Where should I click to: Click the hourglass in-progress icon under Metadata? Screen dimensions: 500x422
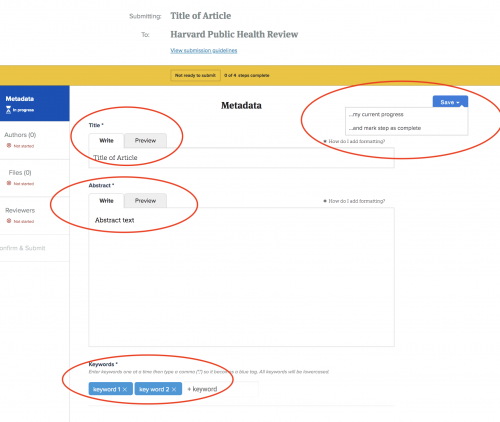(x=9, y=110)
